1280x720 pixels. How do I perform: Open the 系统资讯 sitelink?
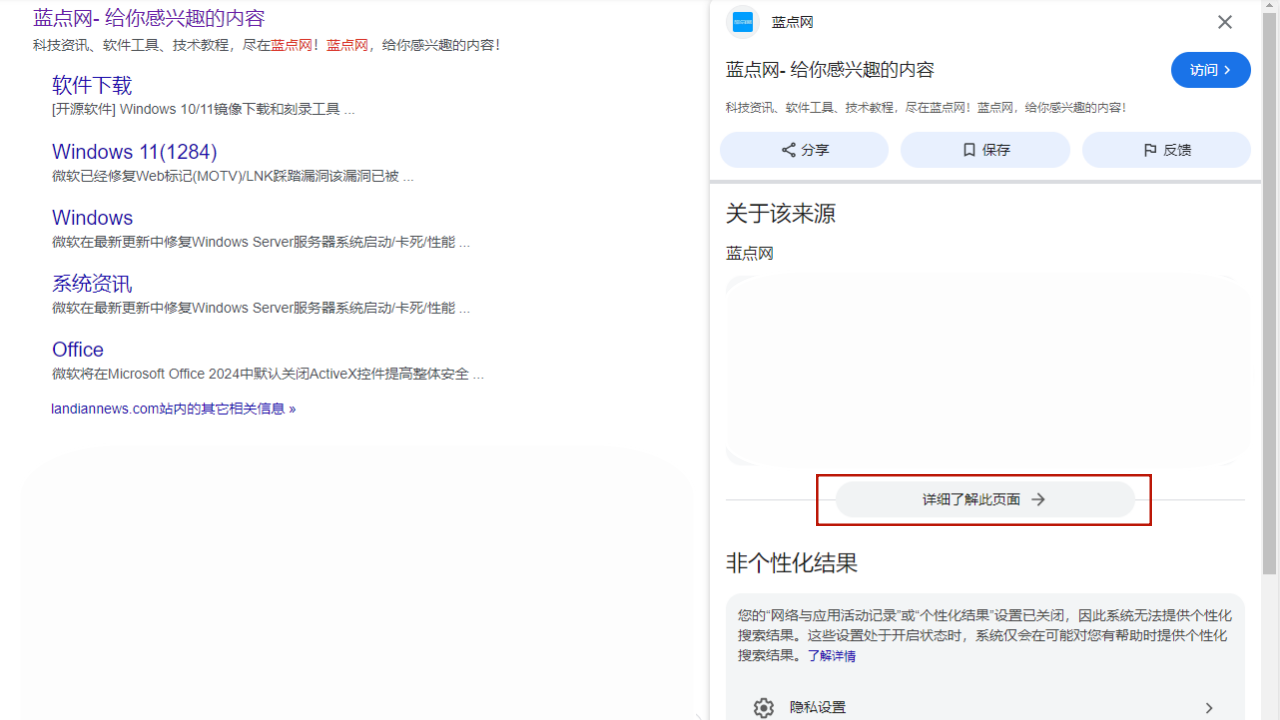[x=92, y=283]
